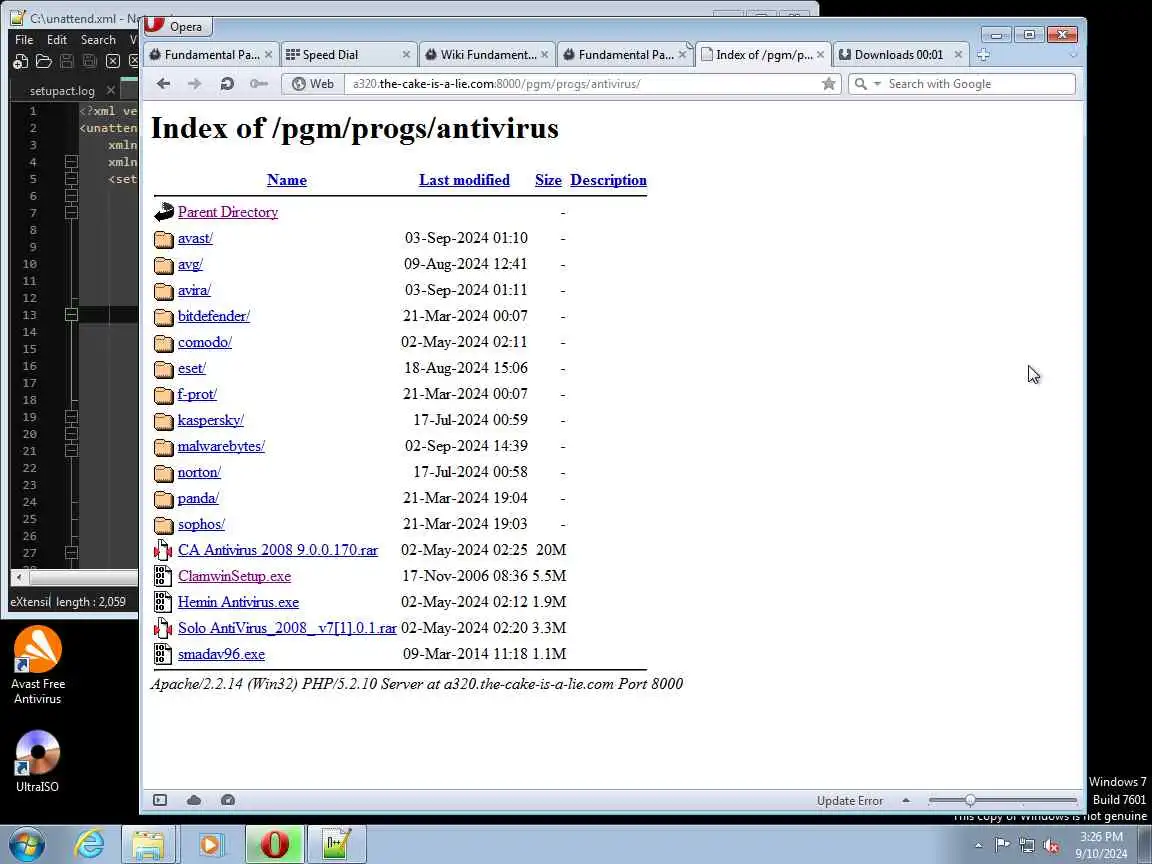1152x864 pixels.
Task: Go back with Opera's back arrow
Action: click(x=163, y=84)
